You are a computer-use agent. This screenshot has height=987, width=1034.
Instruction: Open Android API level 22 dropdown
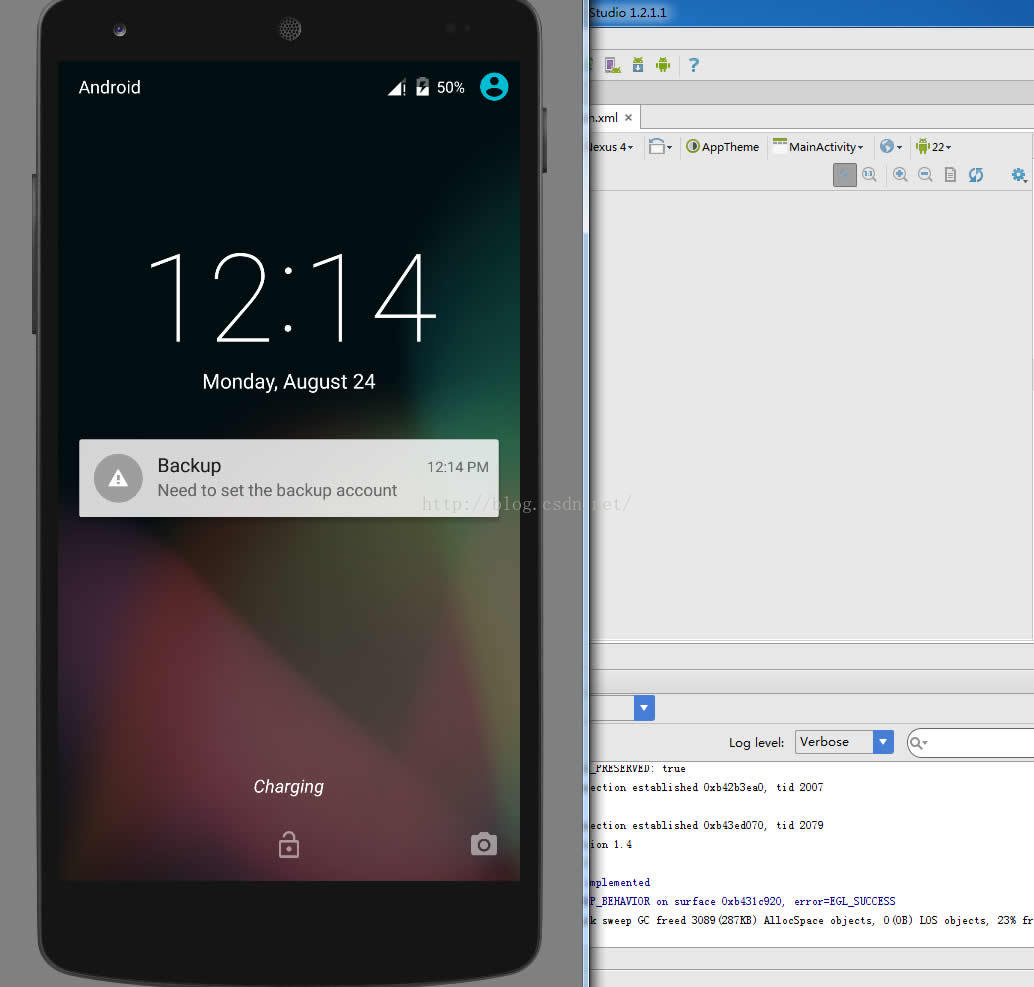coord(933,146)
